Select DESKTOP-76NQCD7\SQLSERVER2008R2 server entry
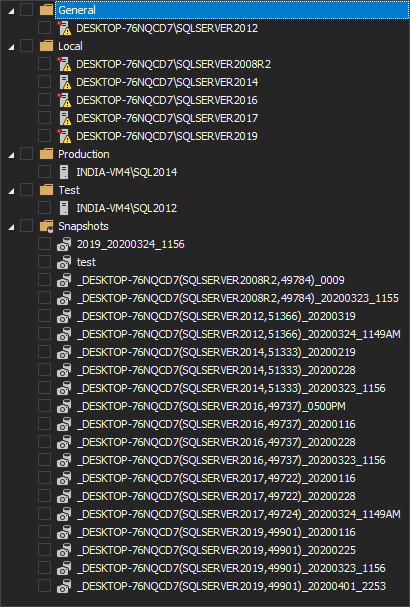The width and height of the screenshot is (410, 607). coord(173,64)
